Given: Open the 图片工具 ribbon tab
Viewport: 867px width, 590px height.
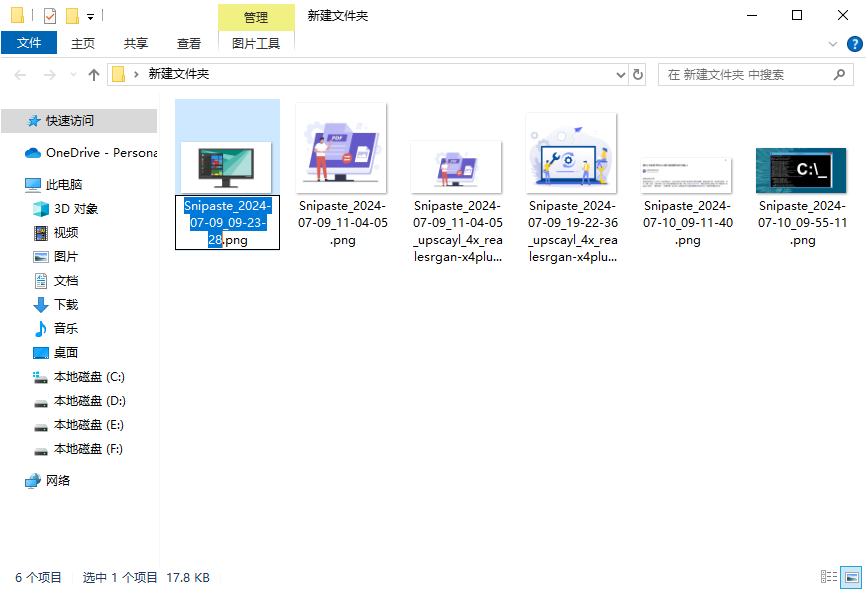Looking at the screenshot, I should (x=256, y=43).
